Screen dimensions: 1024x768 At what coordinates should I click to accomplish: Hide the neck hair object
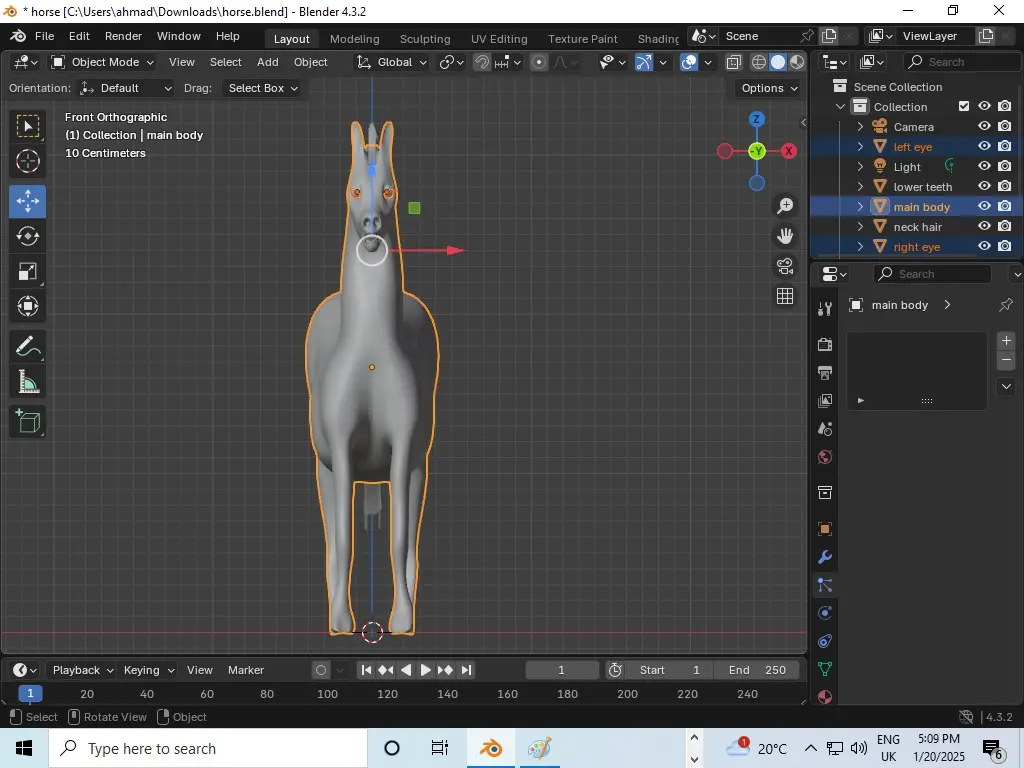984,227
